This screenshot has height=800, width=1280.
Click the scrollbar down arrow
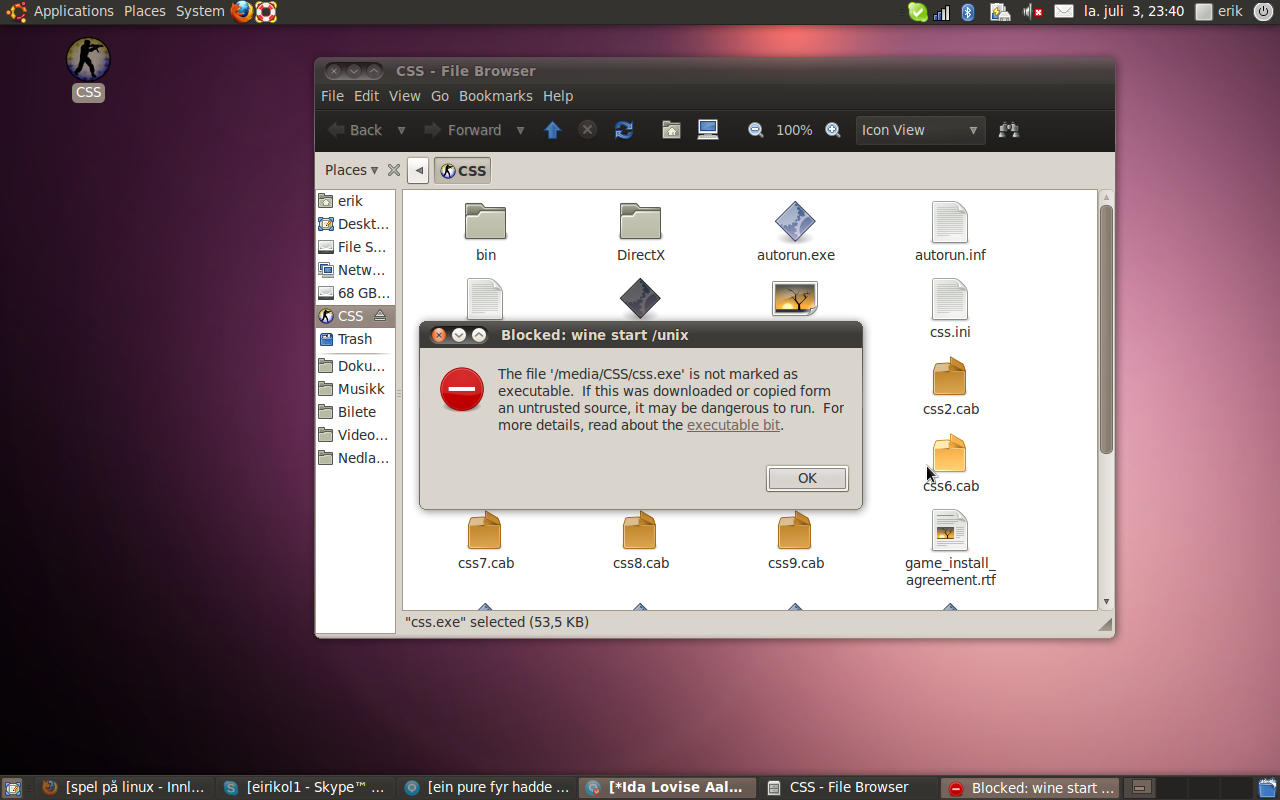click(1106, 601)
